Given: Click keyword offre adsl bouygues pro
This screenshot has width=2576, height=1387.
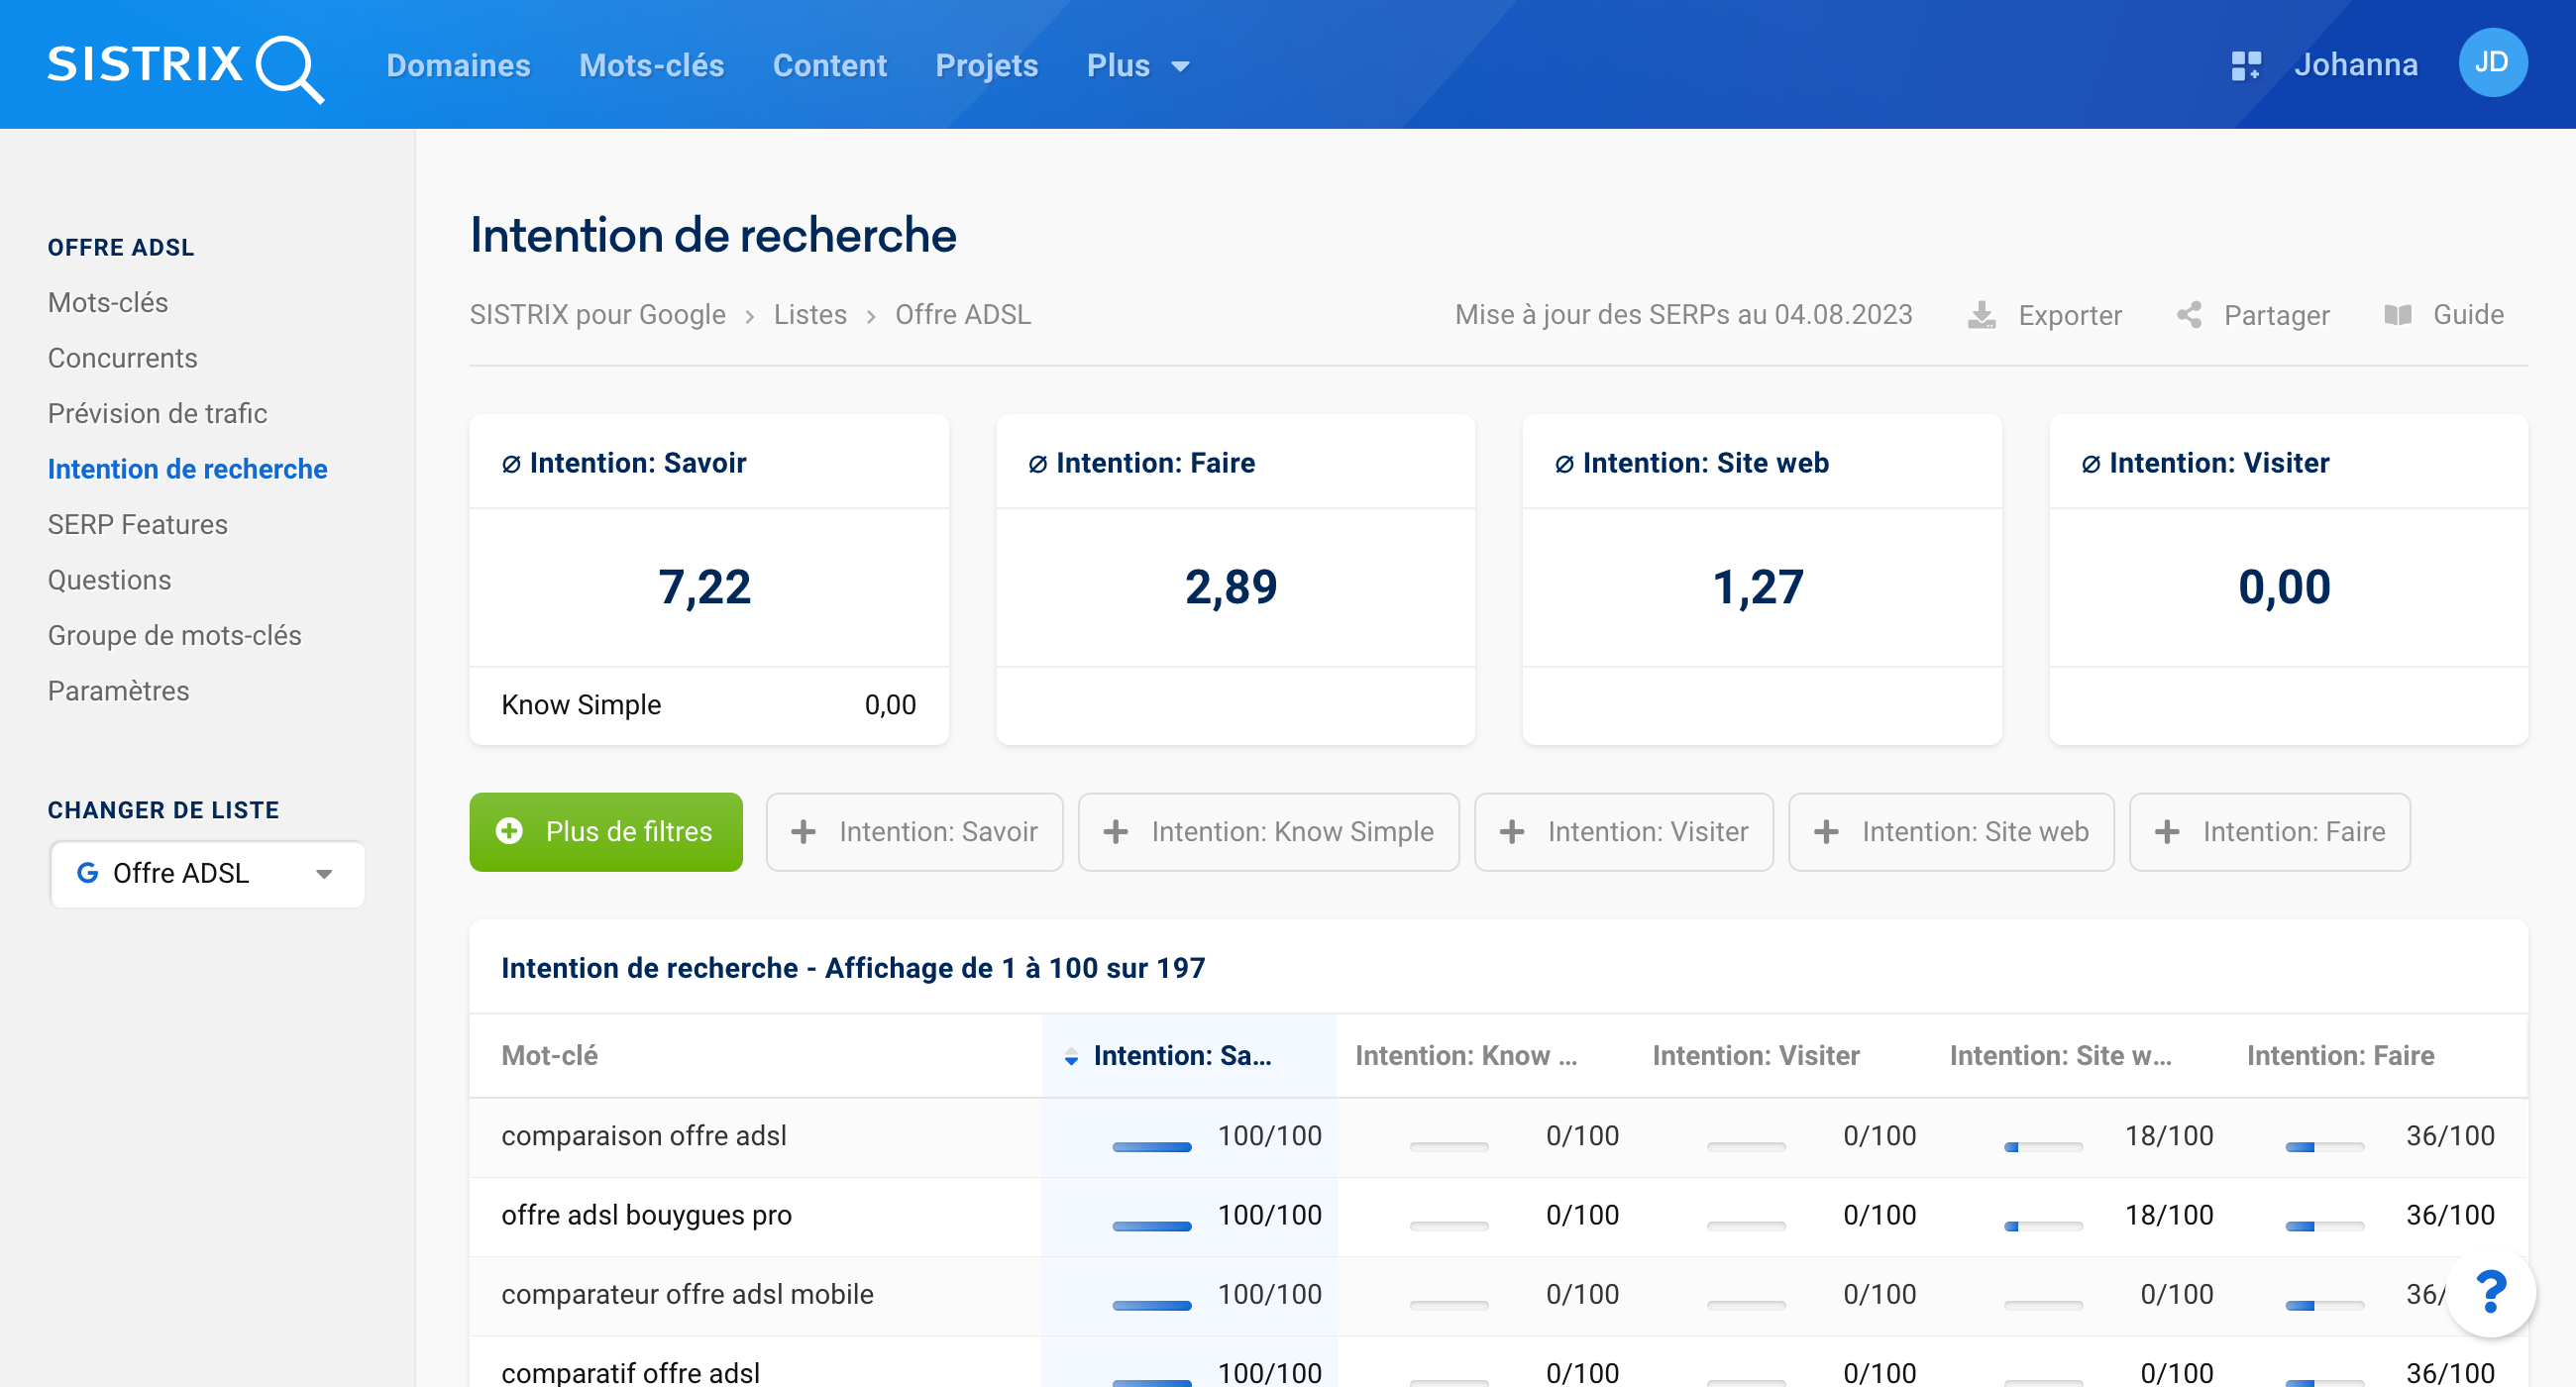Looking at the screenshot, I should [646, 1215].
